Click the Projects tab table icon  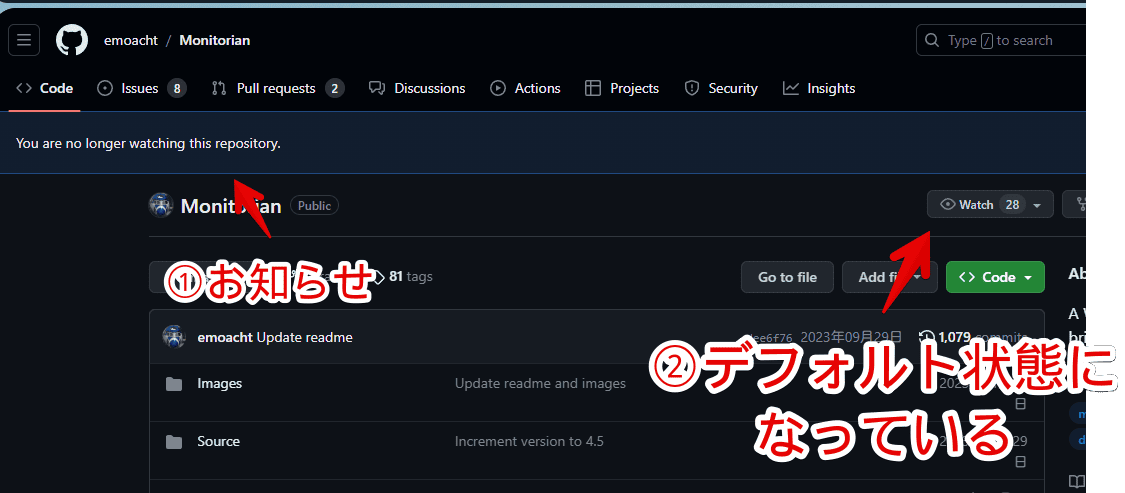tap(593, 88)
